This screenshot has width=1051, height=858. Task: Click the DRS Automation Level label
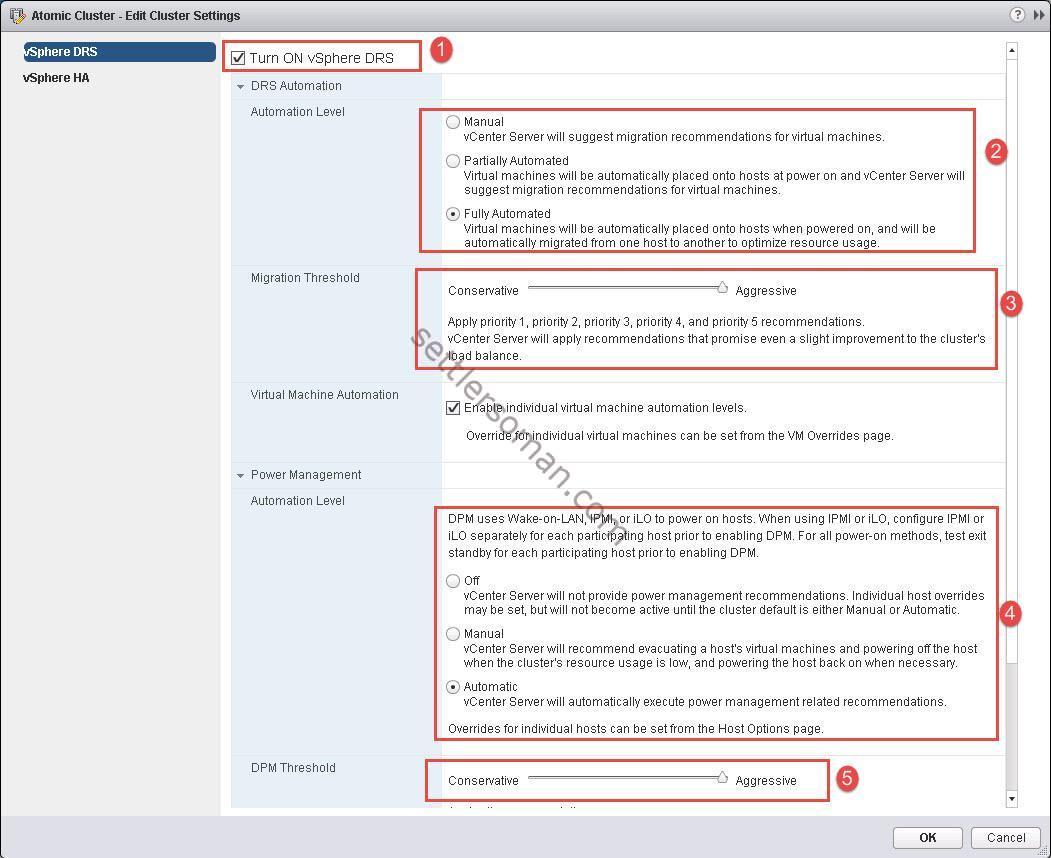tap(298, 112)
